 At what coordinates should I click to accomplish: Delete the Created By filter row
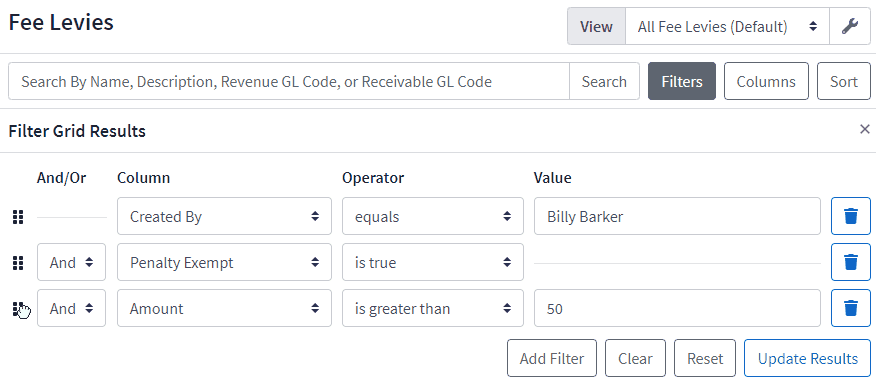(x=851, y=216)
